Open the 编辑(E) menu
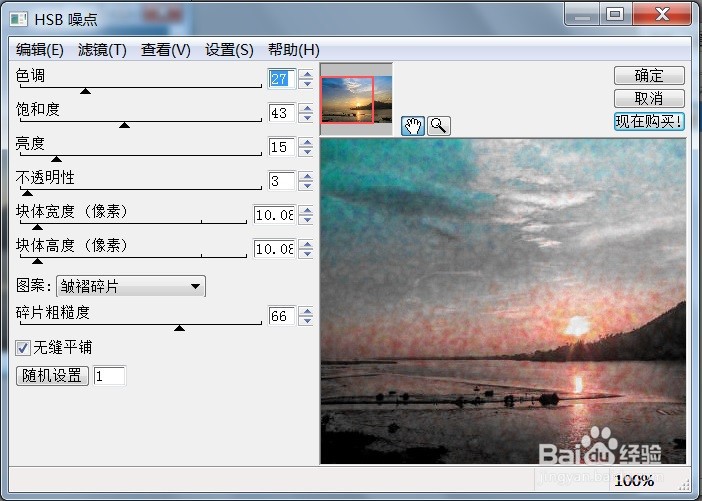Image resolution: width=702 pixels, height=501 pixels. (x=39, y=50)
